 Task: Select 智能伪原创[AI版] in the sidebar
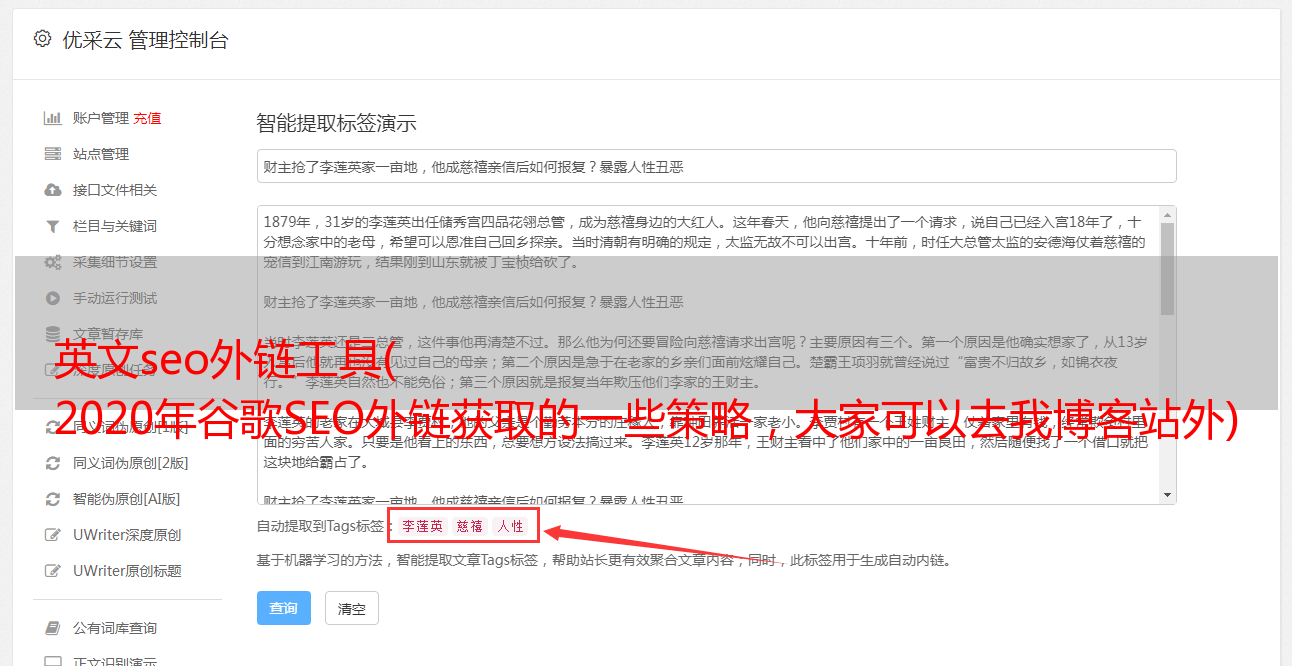tap(127, 499)
